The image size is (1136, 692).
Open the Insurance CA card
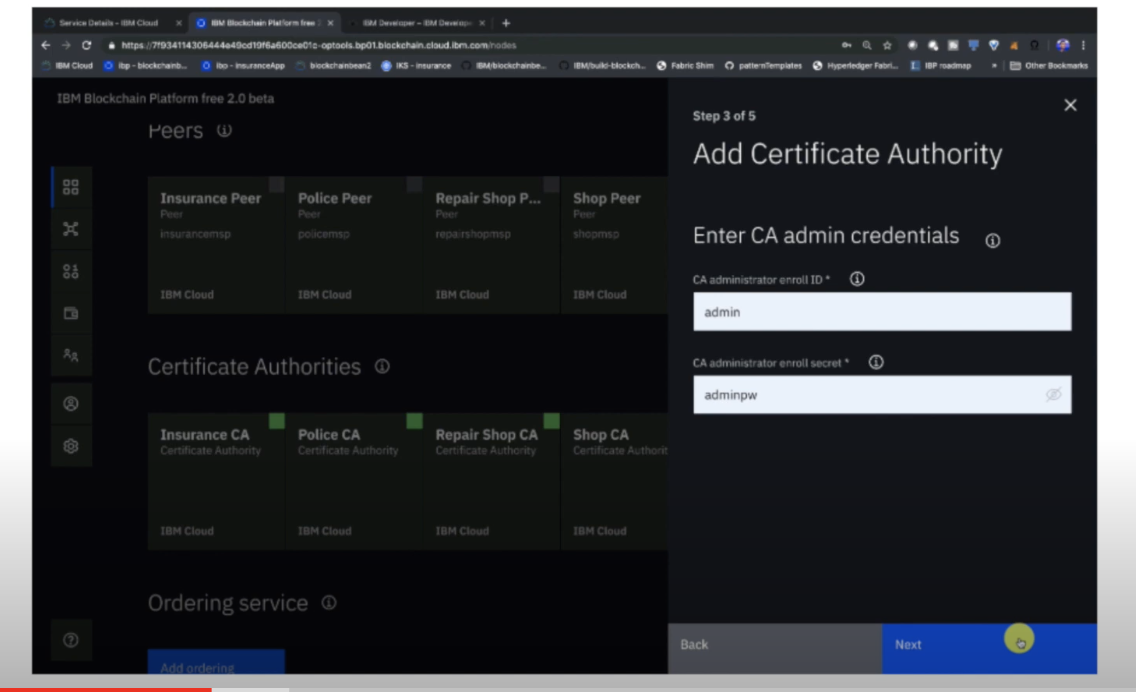point(216,481)
